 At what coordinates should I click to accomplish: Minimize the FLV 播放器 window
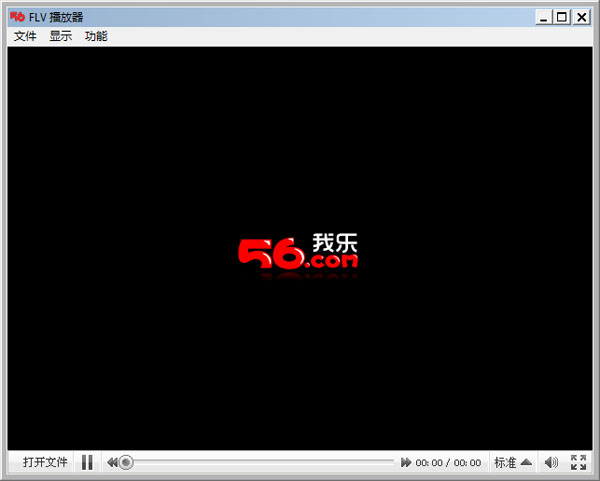point(544,17)
